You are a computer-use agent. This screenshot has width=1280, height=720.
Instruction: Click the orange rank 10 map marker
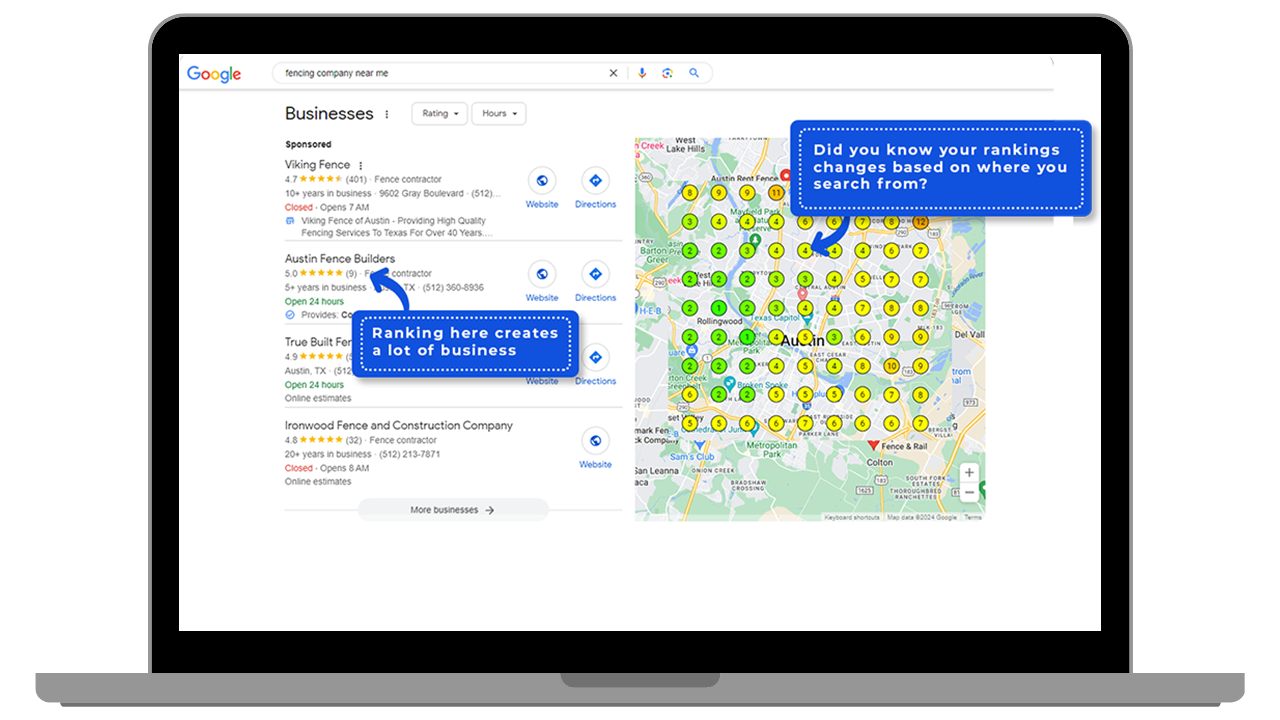pos(891,366)
